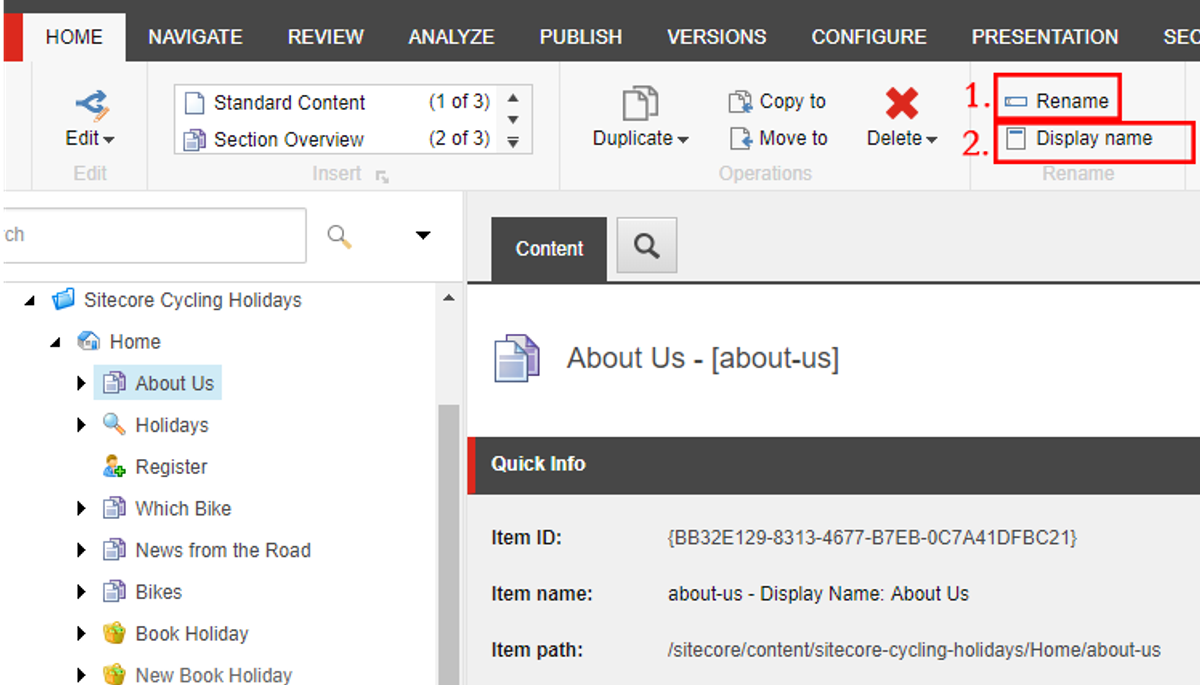The width and height of the screenshot is (1200, 685).
Task: Click the Sitecore Cycling Holidays site icon
Action: click(x=64, y=299)
